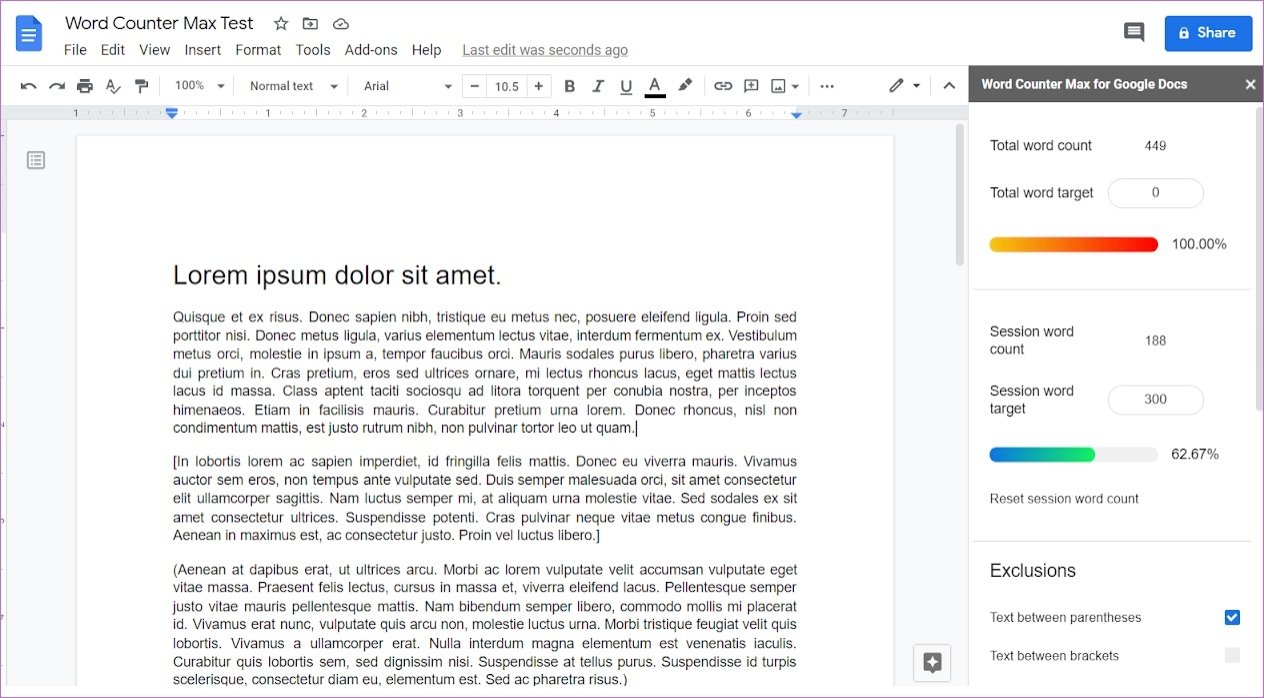Click the session word count value 188
This screenshot has height=698, width=1264.
point(1155,341)
